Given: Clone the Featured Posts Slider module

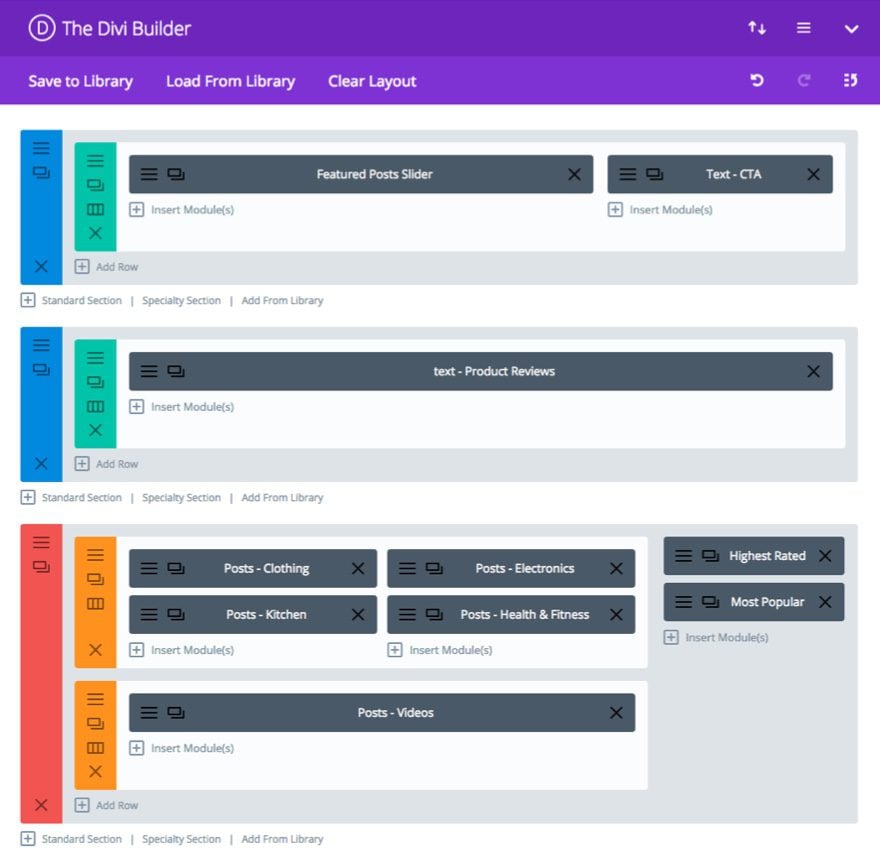Looking at the screenshot, I should (x=176, y=174).
